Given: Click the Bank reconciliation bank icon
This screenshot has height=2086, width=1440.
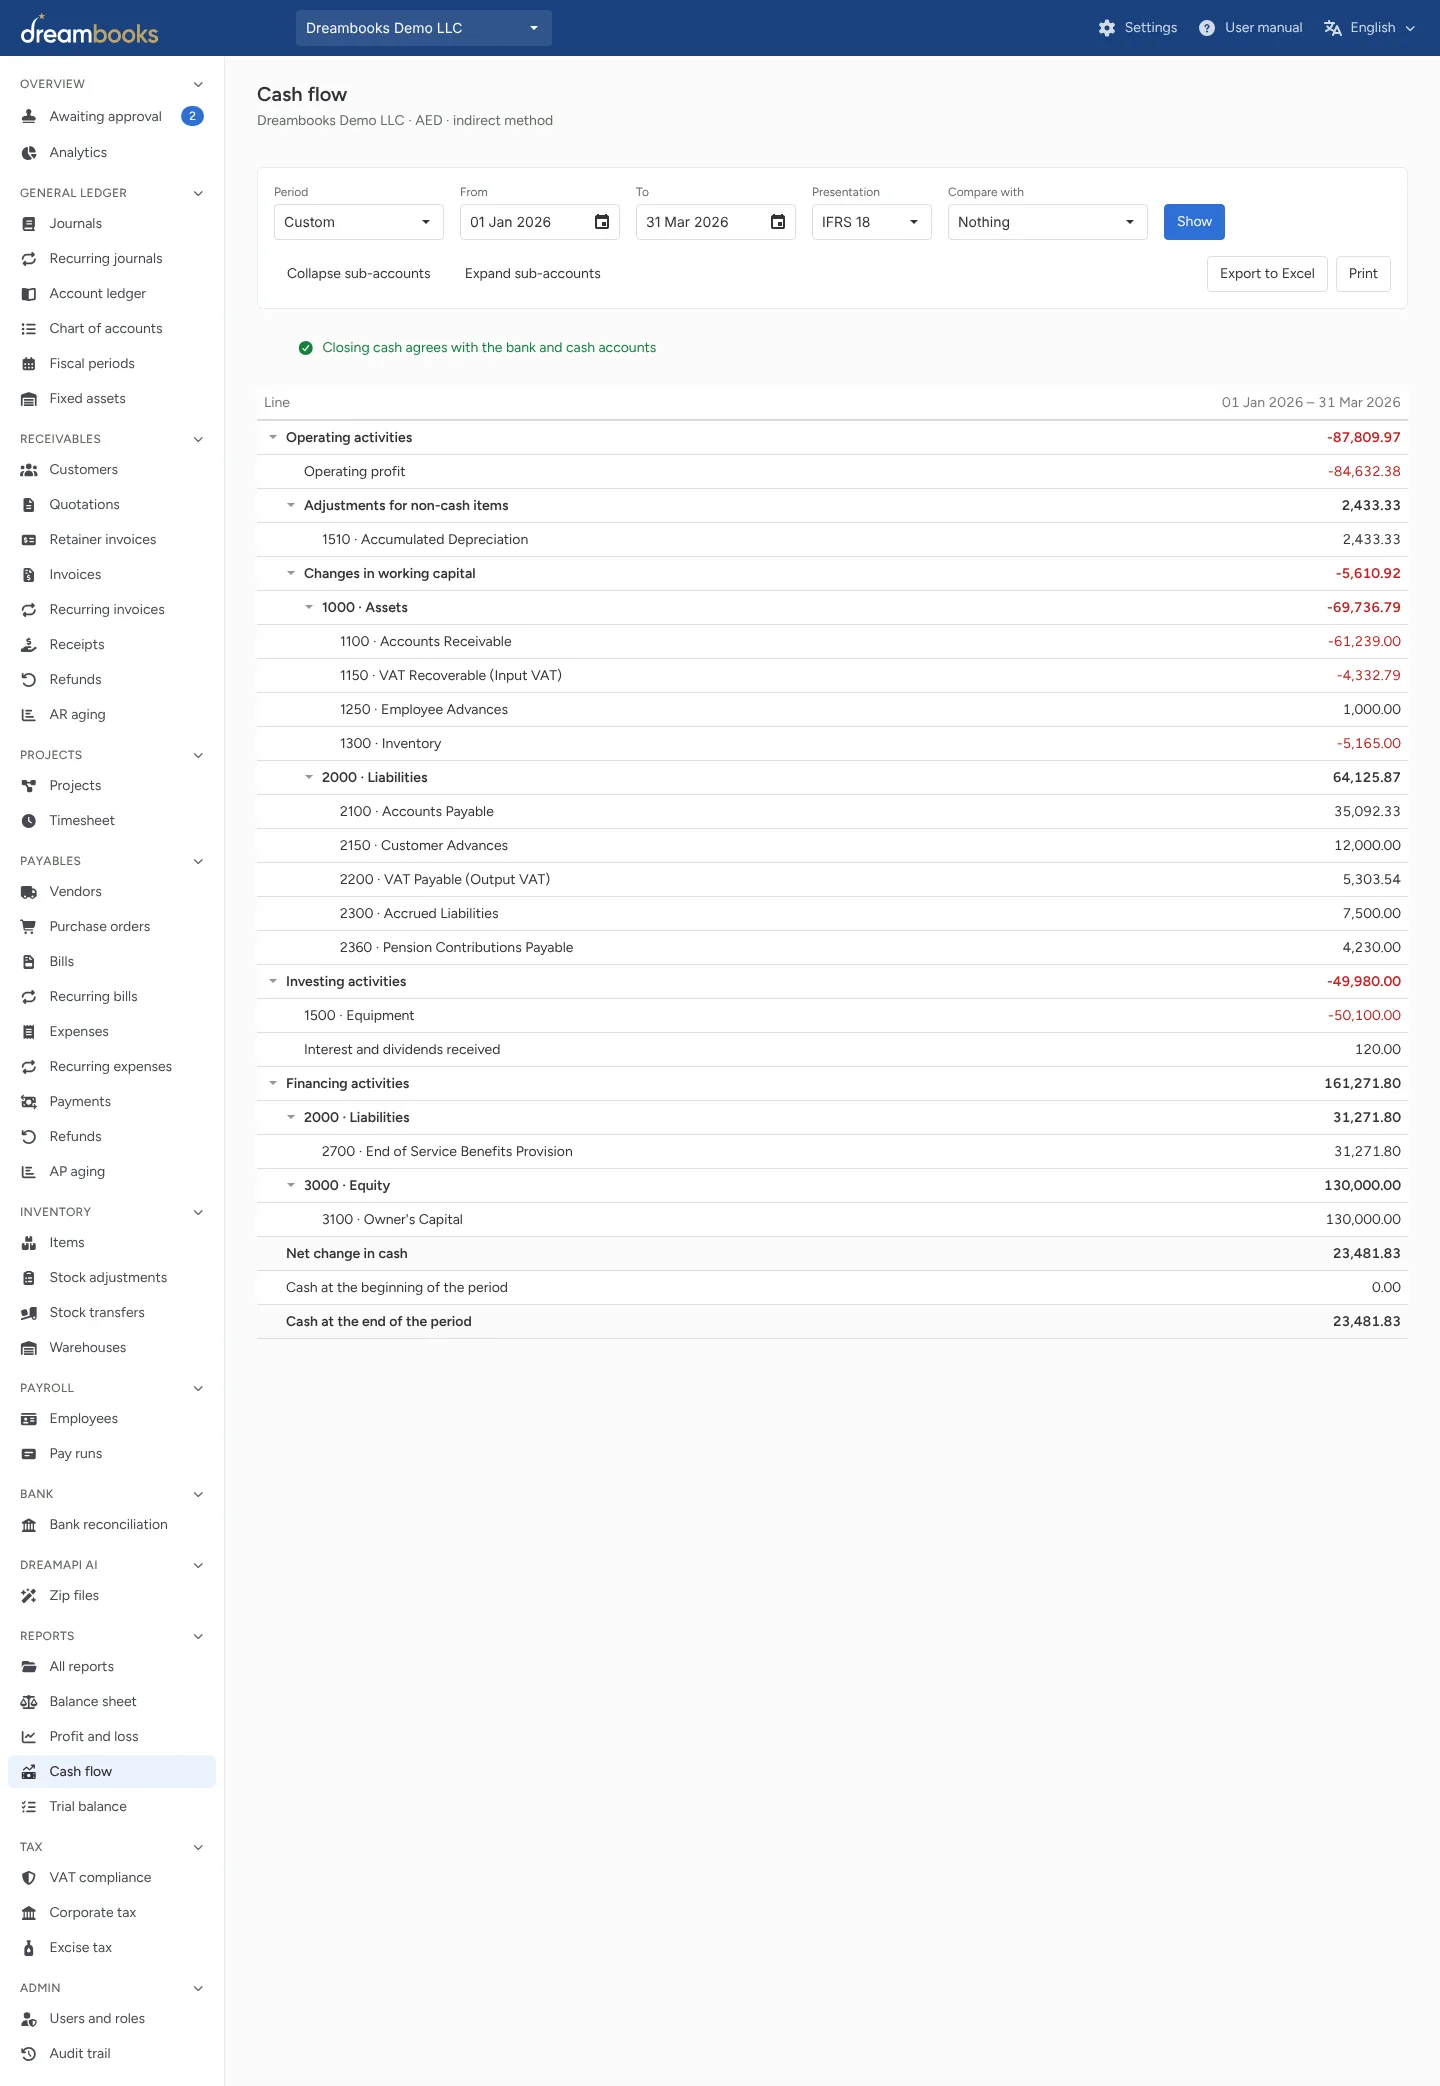Looking at the screenshot, I should point(29,1525).
